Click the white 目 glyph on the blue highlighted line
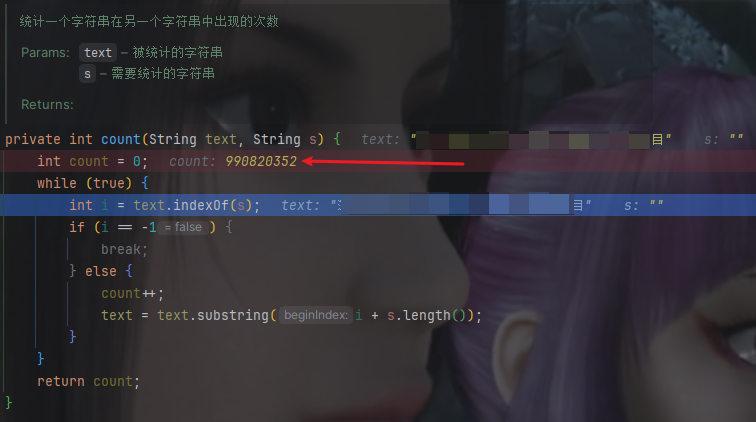Screen dimensions: 756x422 coord(578,205)
